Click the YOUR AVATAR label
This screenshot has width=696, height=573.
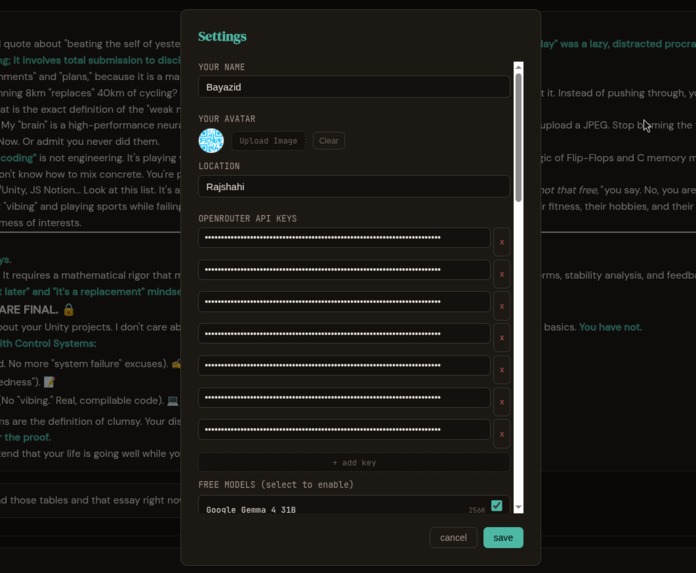pos(227,119)
